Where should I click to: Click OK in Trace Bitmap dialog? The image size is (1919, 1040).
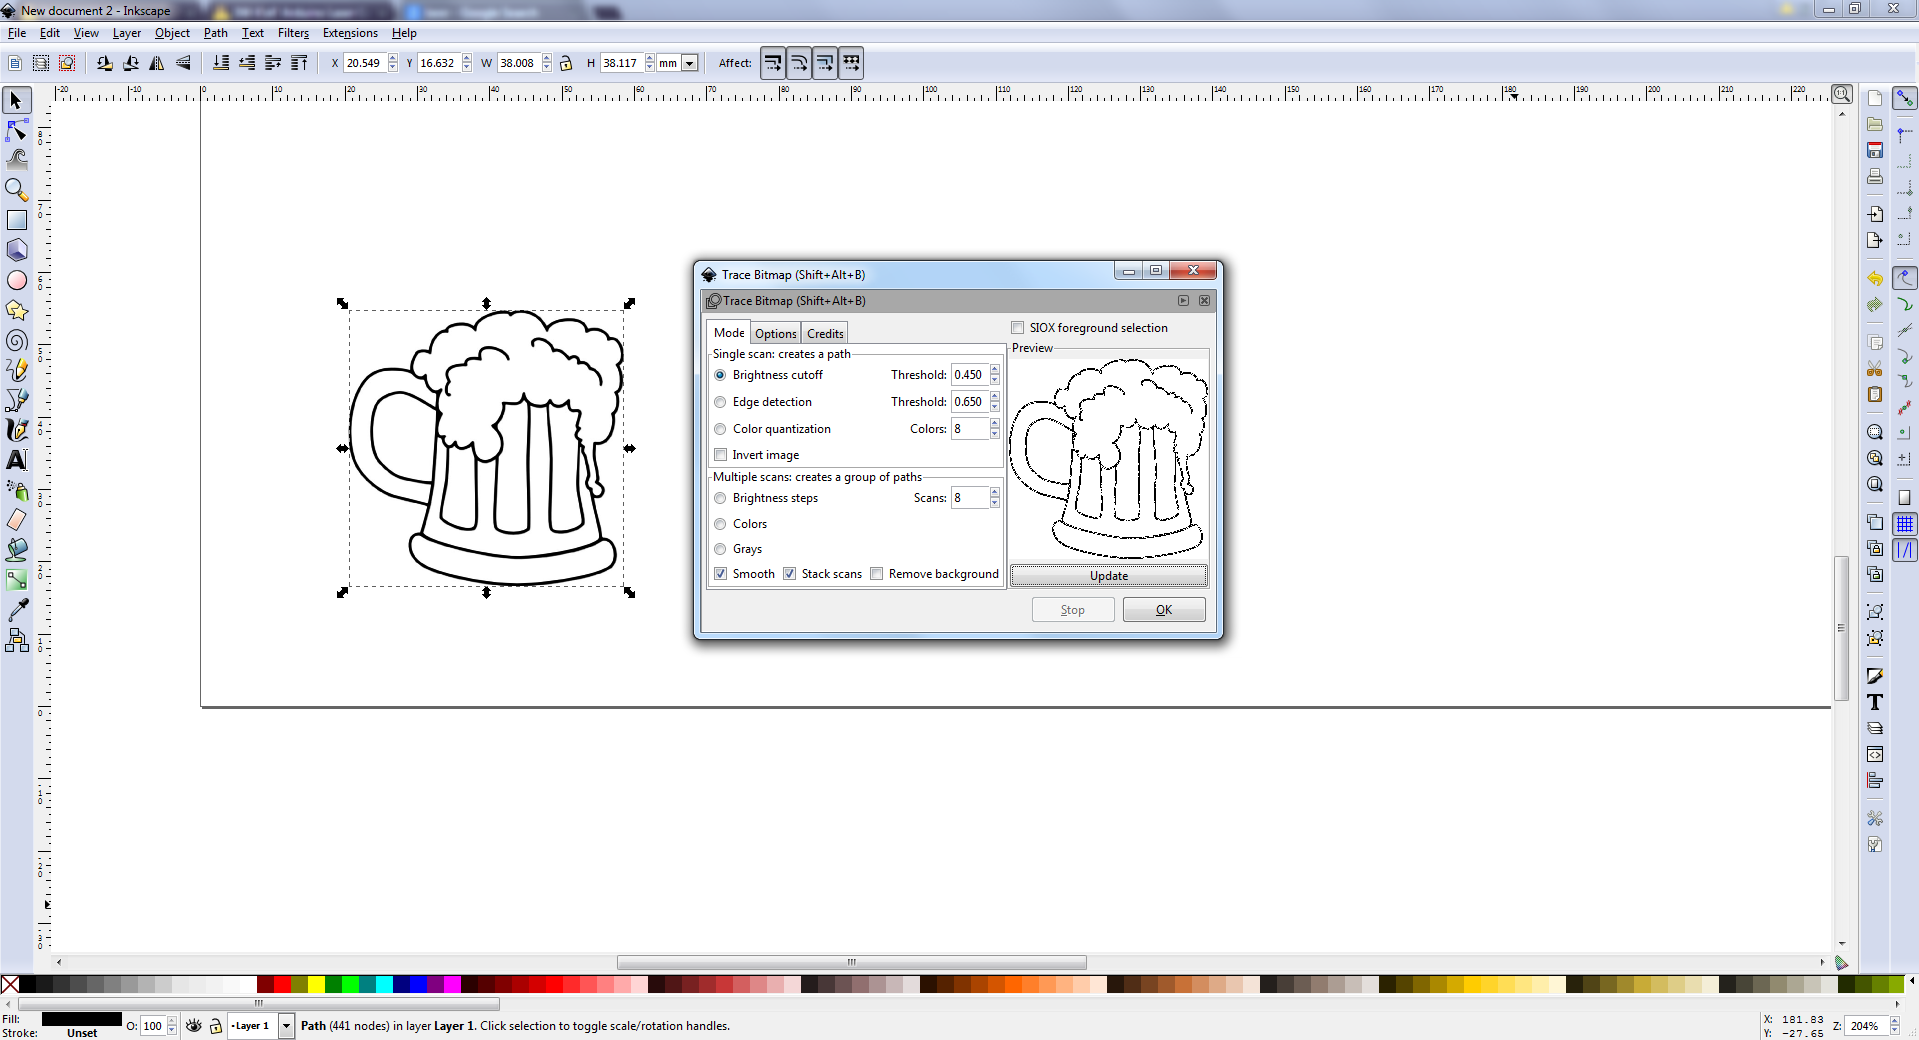1164,610
